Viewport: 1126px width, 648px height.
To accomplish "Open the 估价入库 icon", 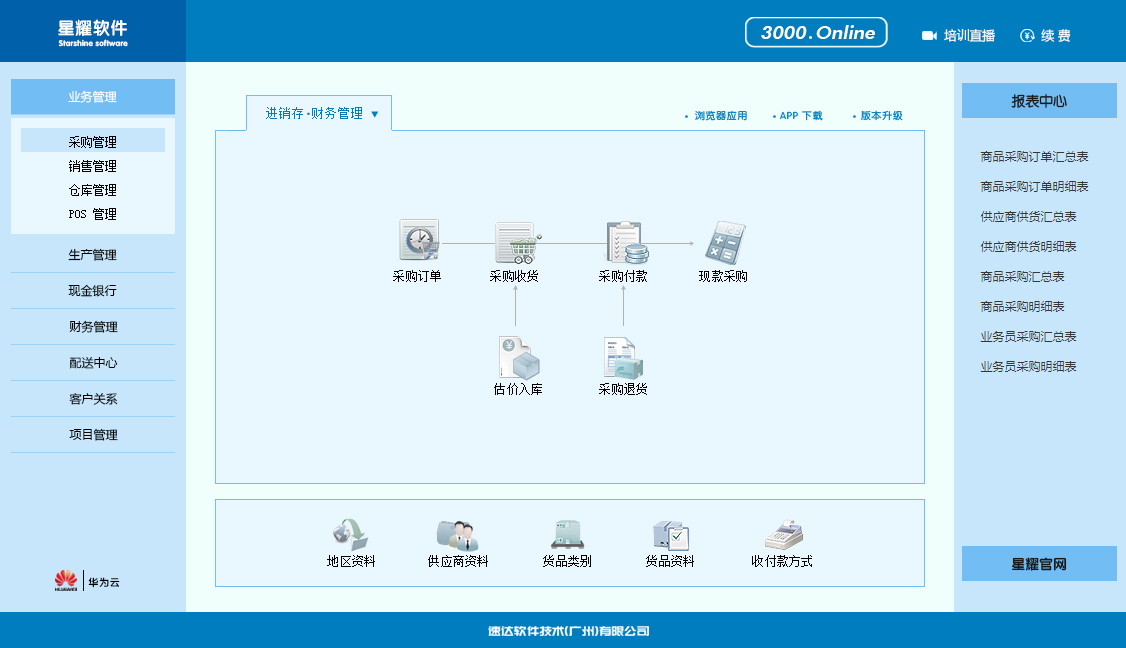I will click(x=517, y=358).
